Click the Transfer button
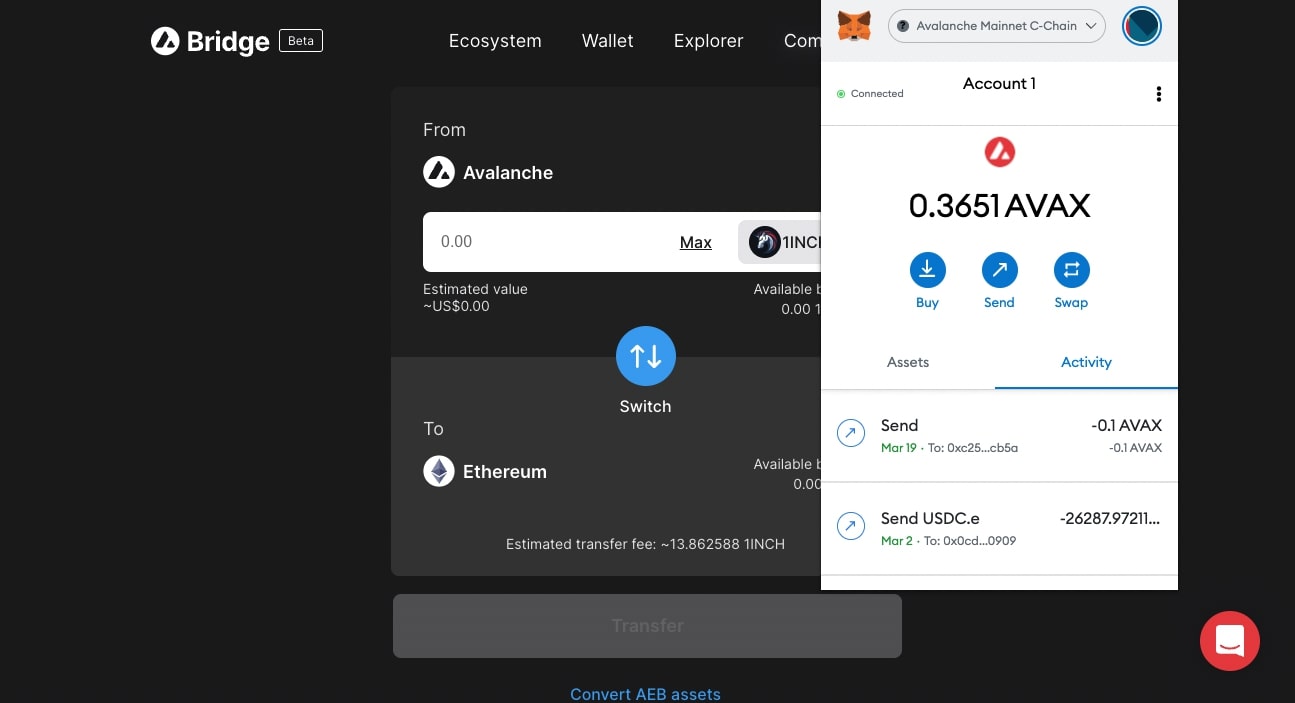 pos(647,626)
